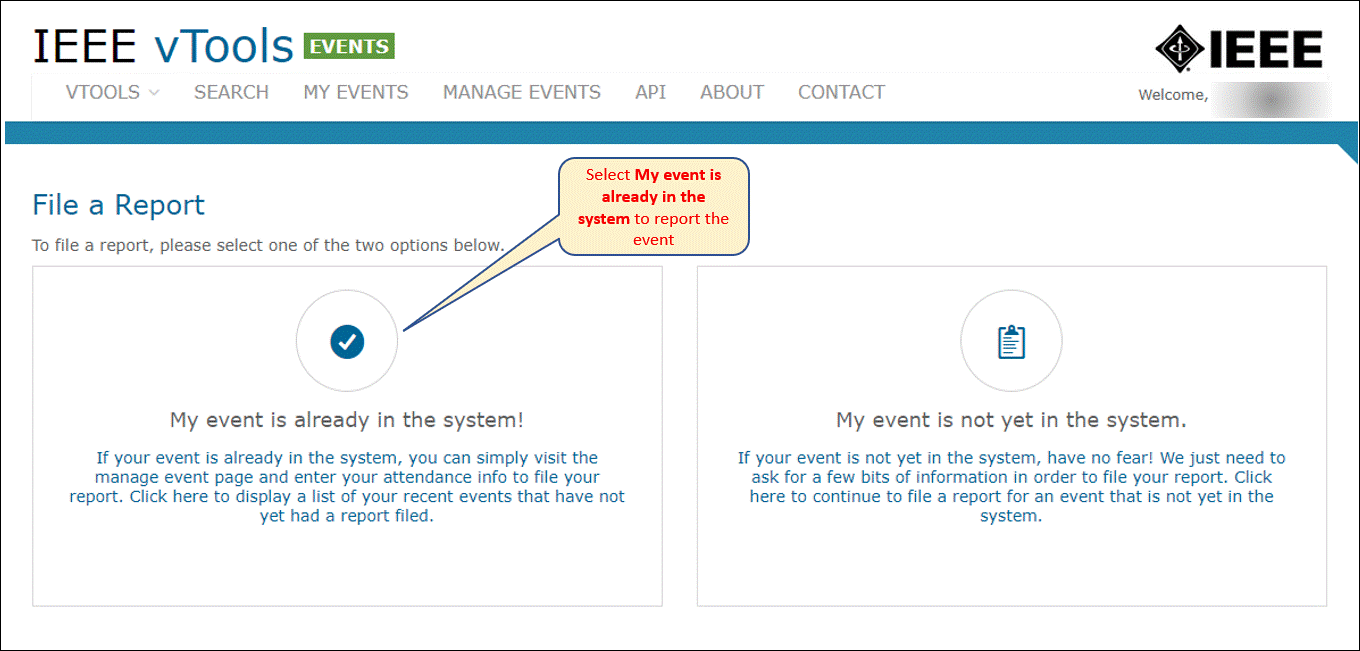Click the yellow instruction callout bubble

(653, 206)
